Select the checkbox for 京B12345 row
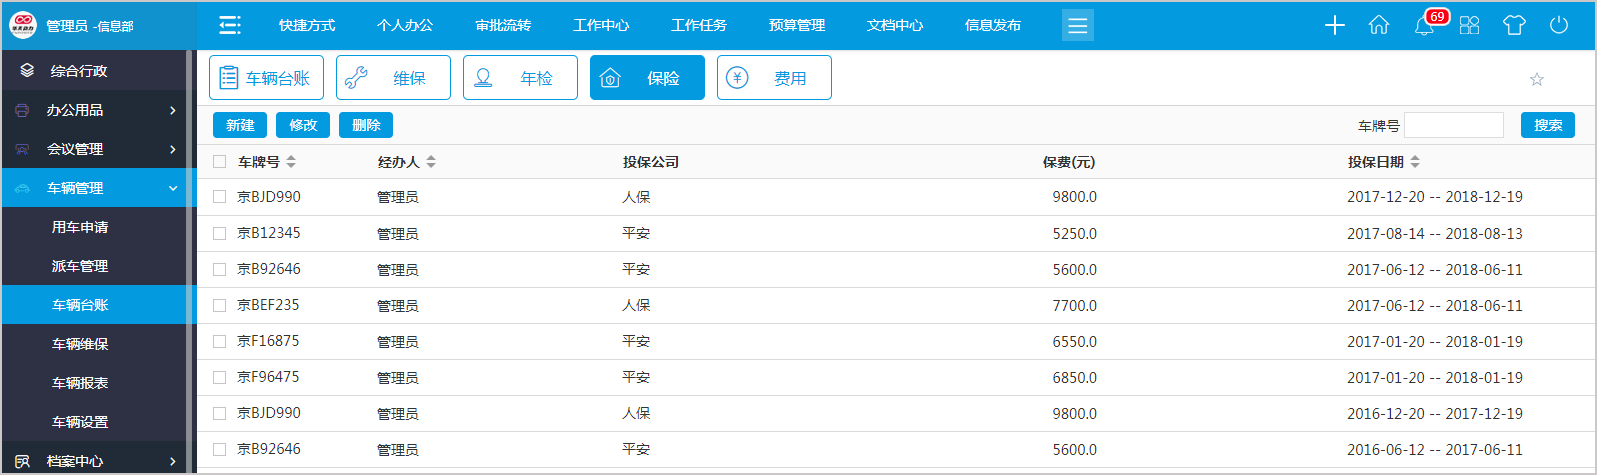The width and height of the screenshot is (1597, 475). tap(220, 234)
